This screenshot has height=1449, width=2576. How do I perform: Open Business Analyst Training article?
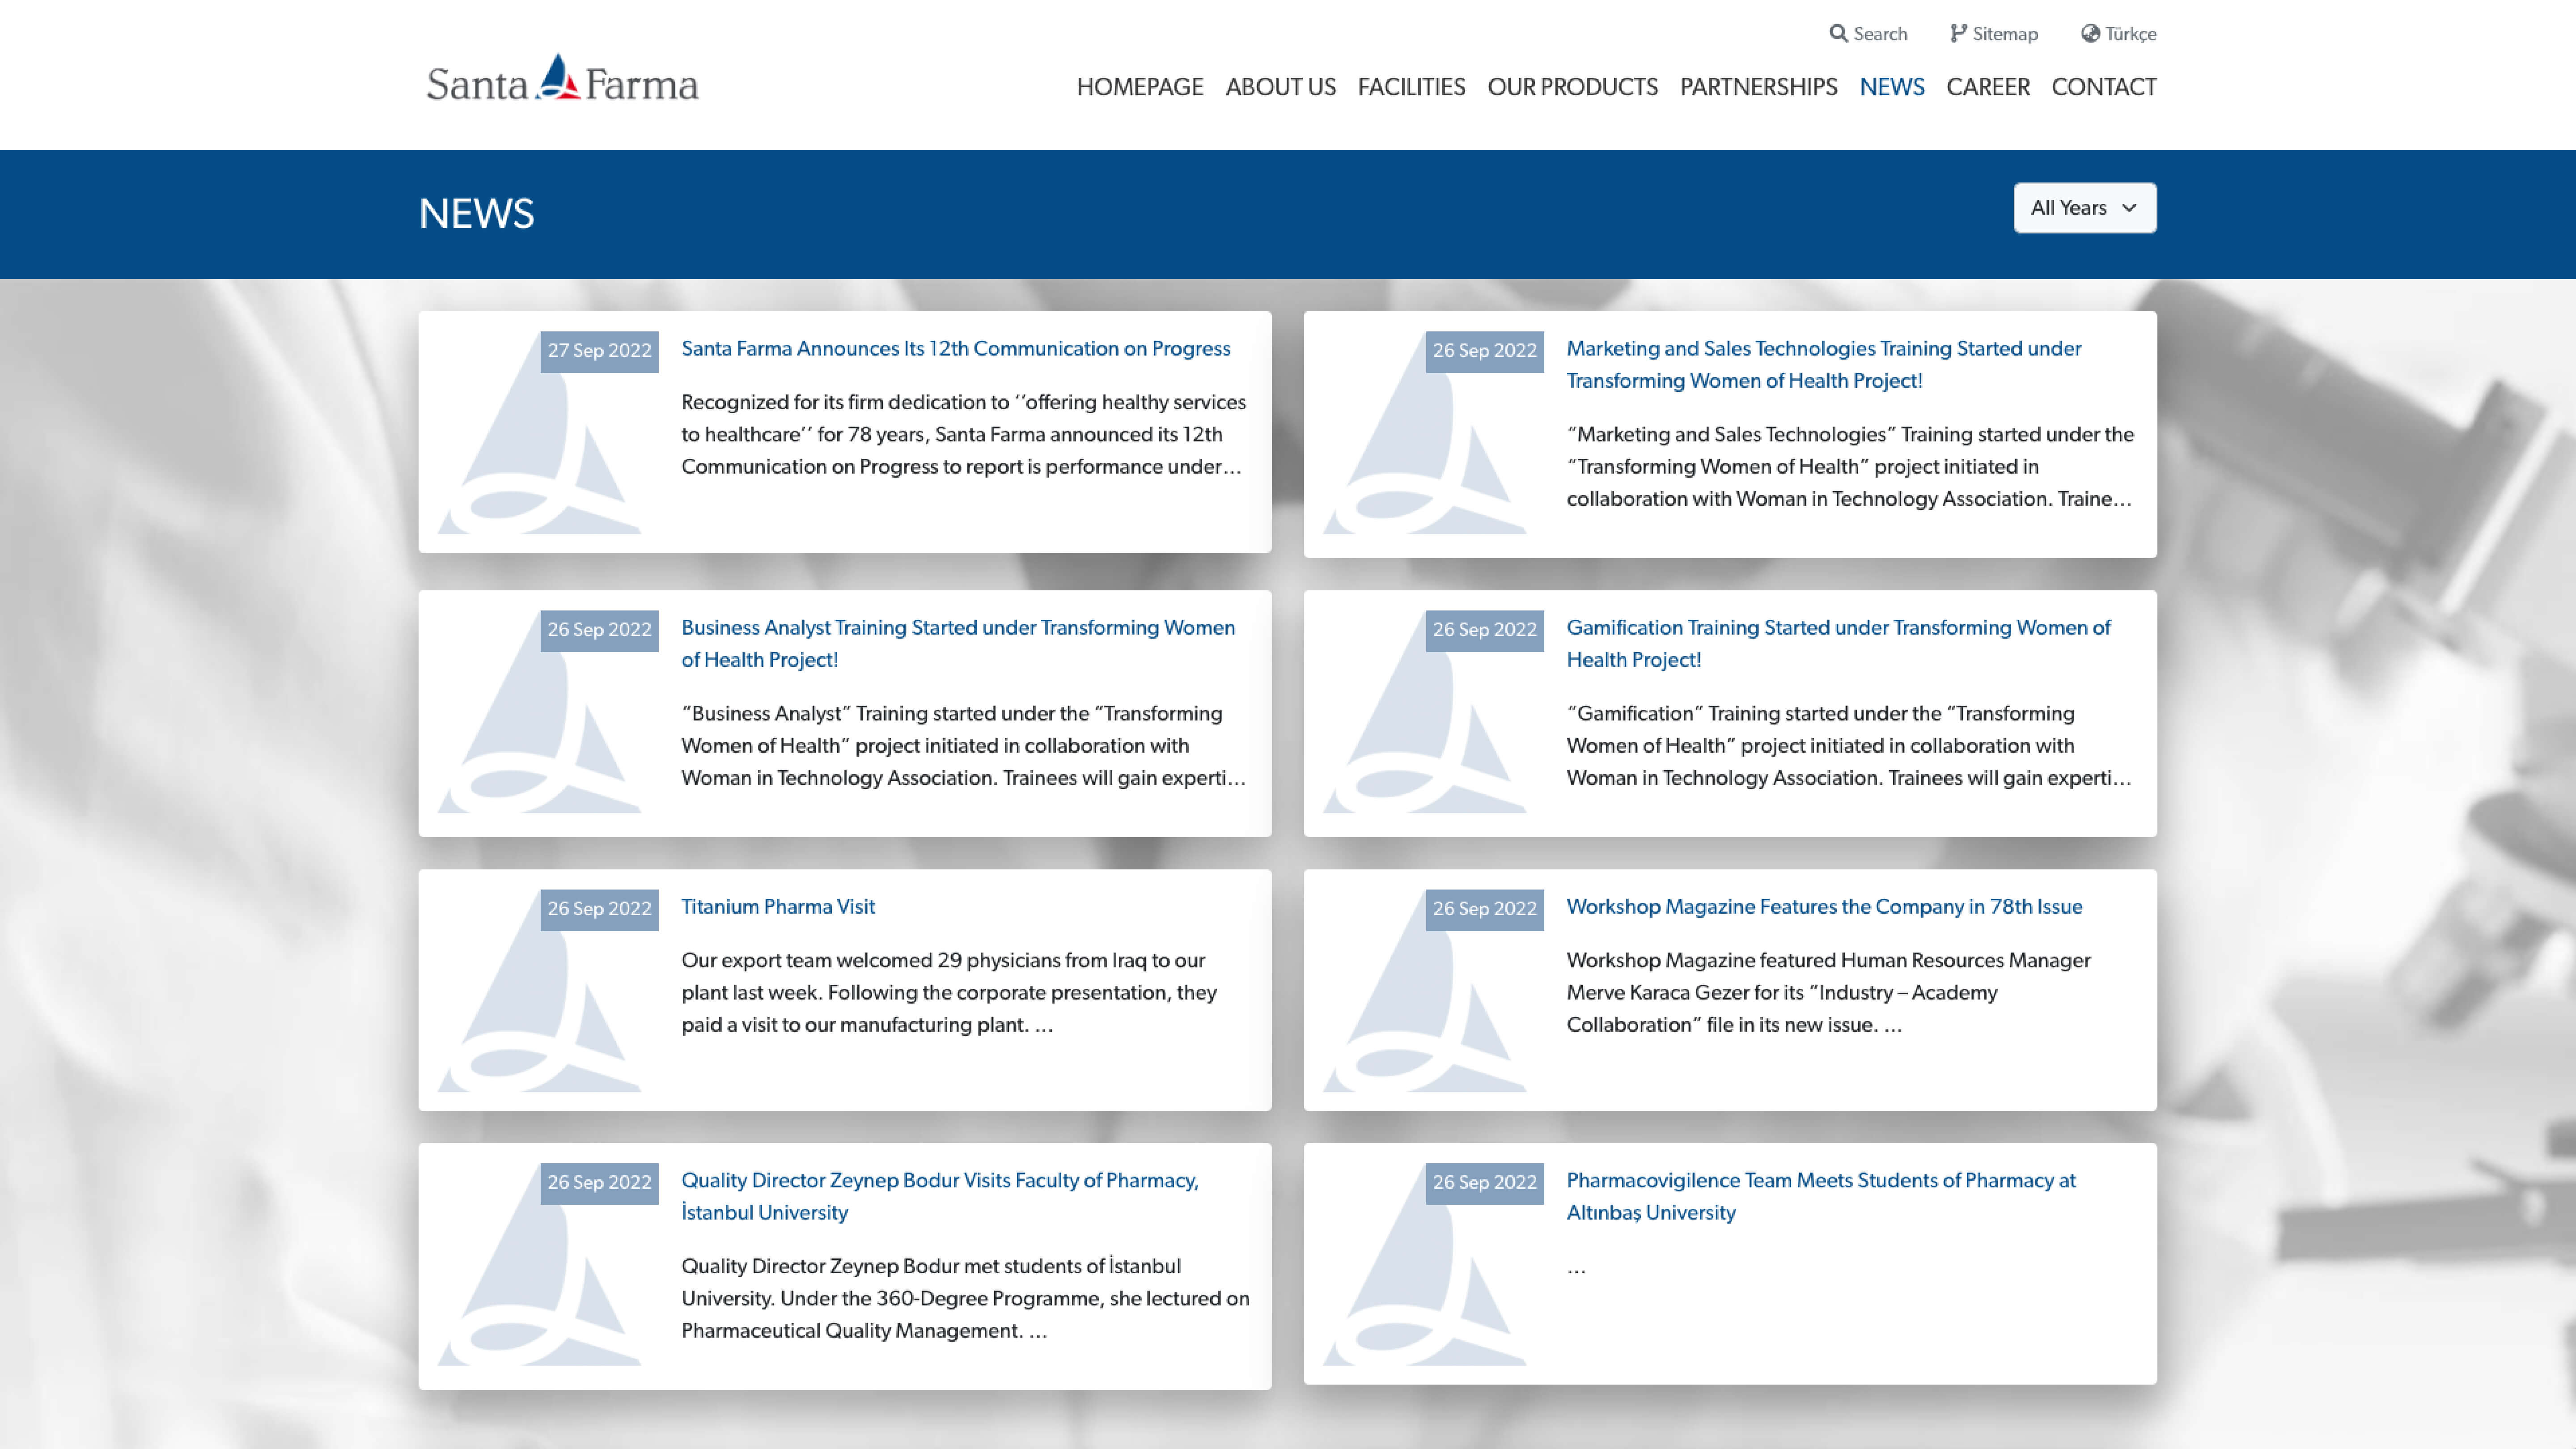coord(958,644)
